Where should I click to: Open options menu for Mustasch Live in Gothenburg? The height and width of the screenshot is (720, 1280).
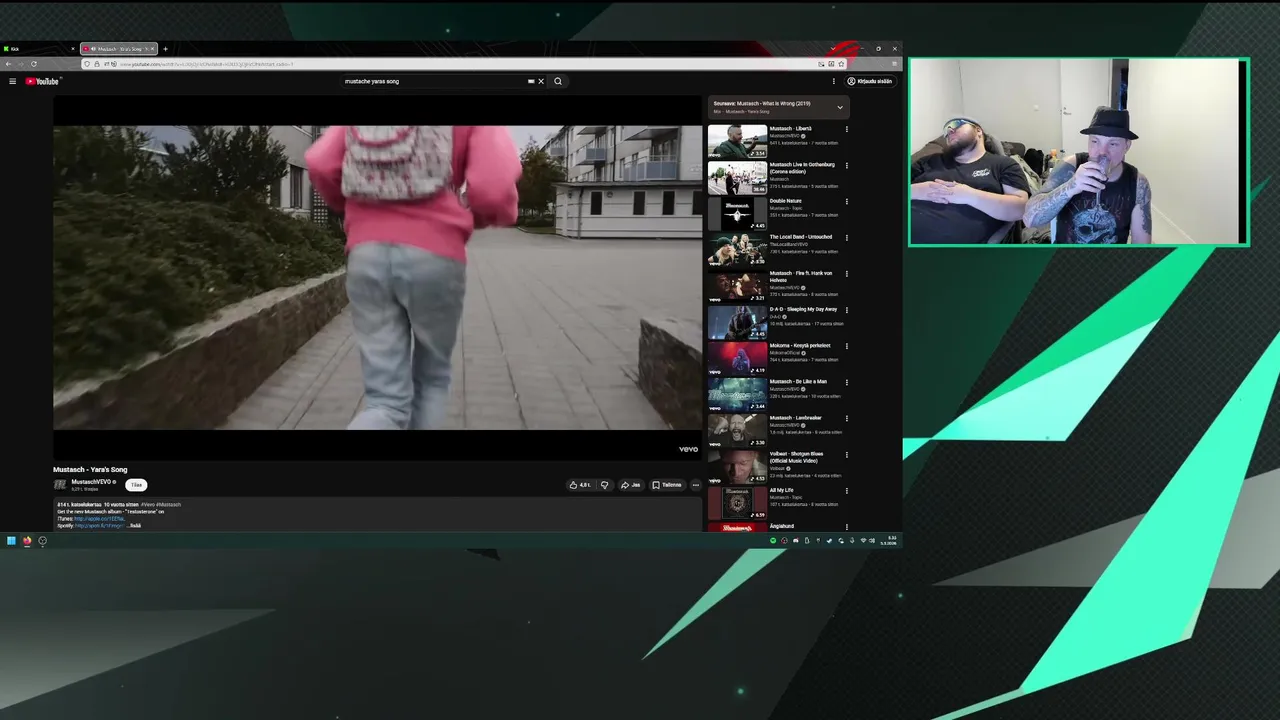point(846,165)
